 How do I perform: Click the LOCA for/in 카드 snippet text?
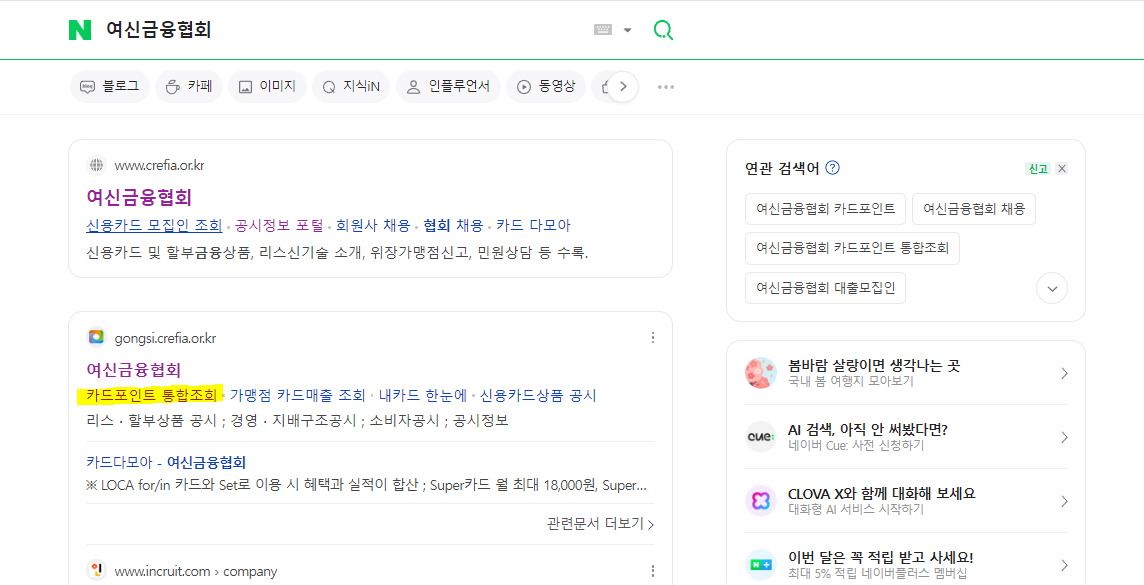366,485
